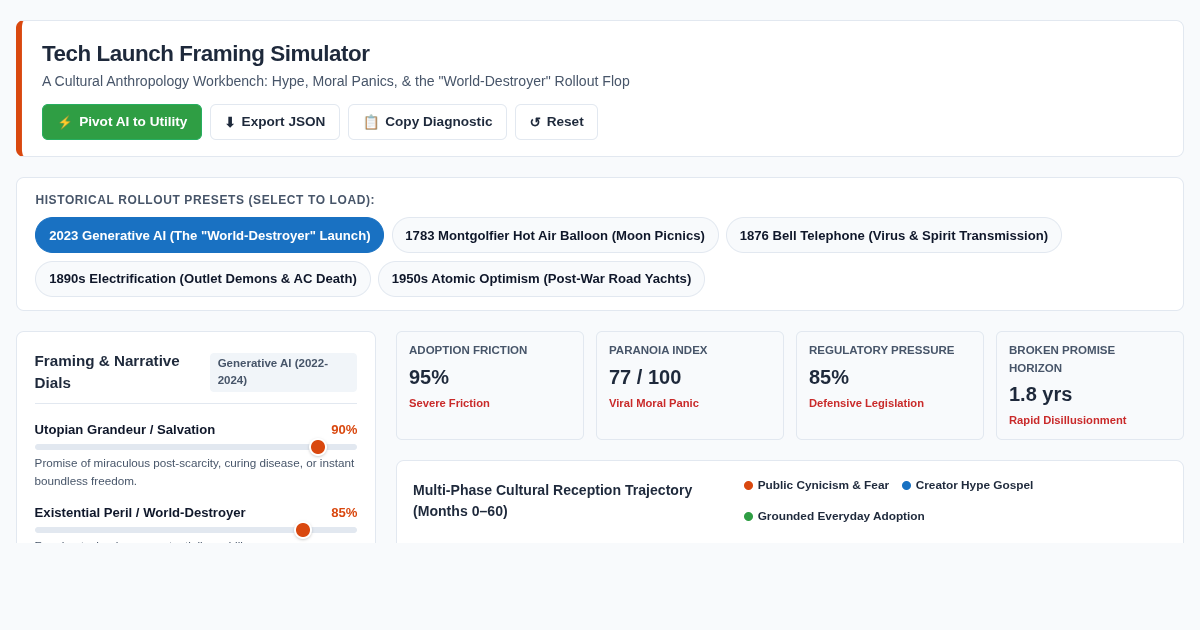Click the clipboard icon beside Copy Diagnostic
The width and height of the screenshot is (1200, 630).
[371, 122]
